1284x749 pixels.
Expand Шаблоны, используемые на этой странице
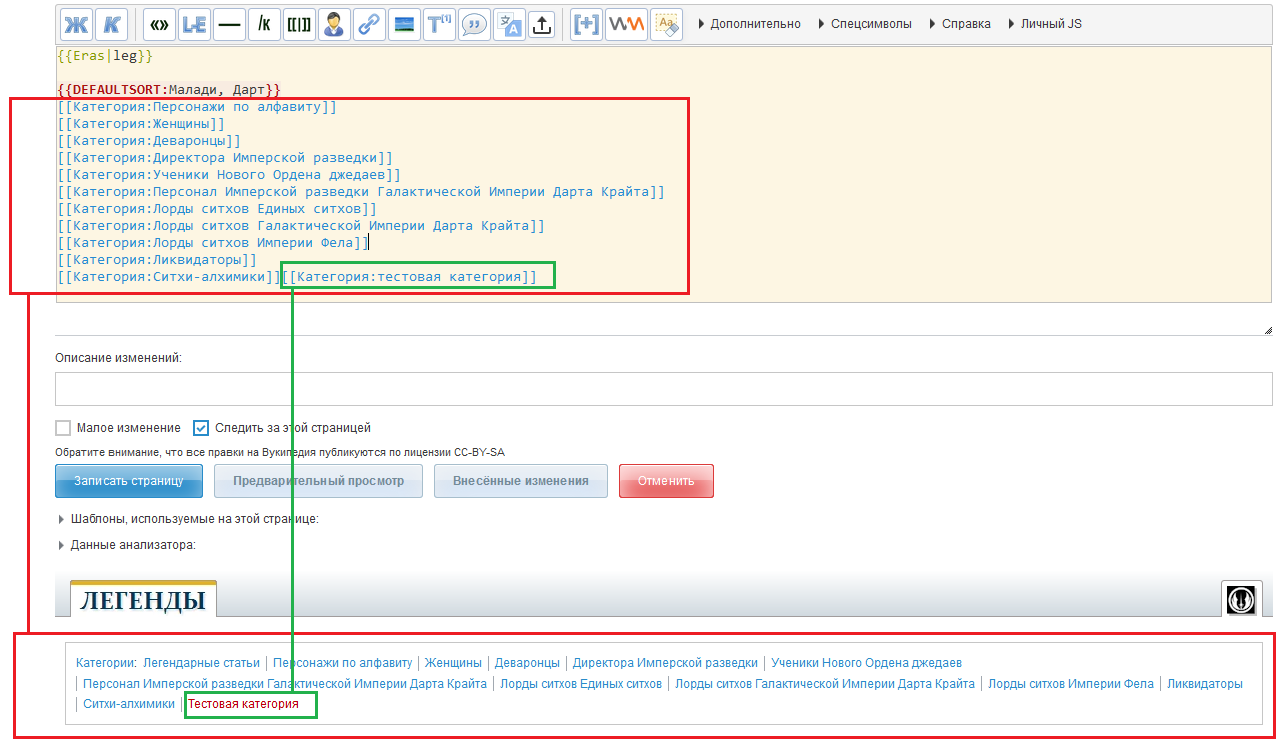(189, 519)
